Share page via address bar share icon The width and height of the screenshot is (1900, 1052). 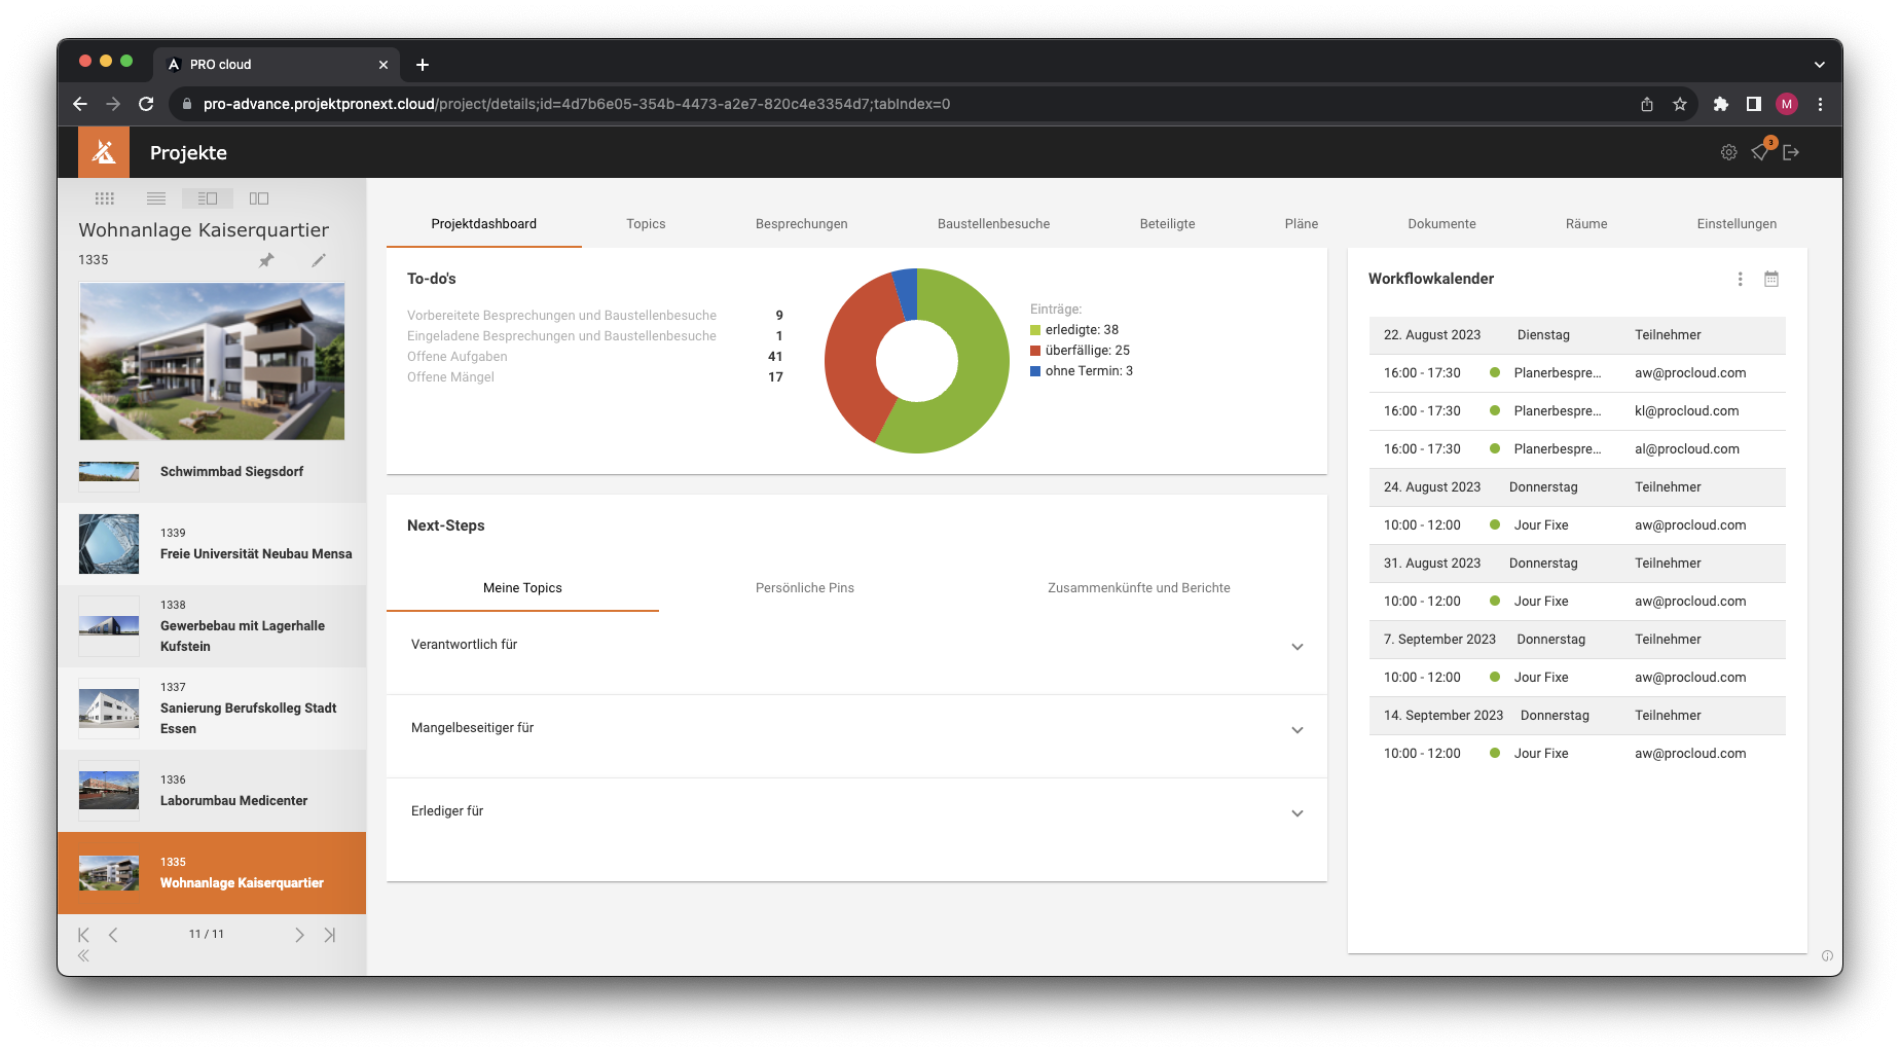(x=1647, y=104)
